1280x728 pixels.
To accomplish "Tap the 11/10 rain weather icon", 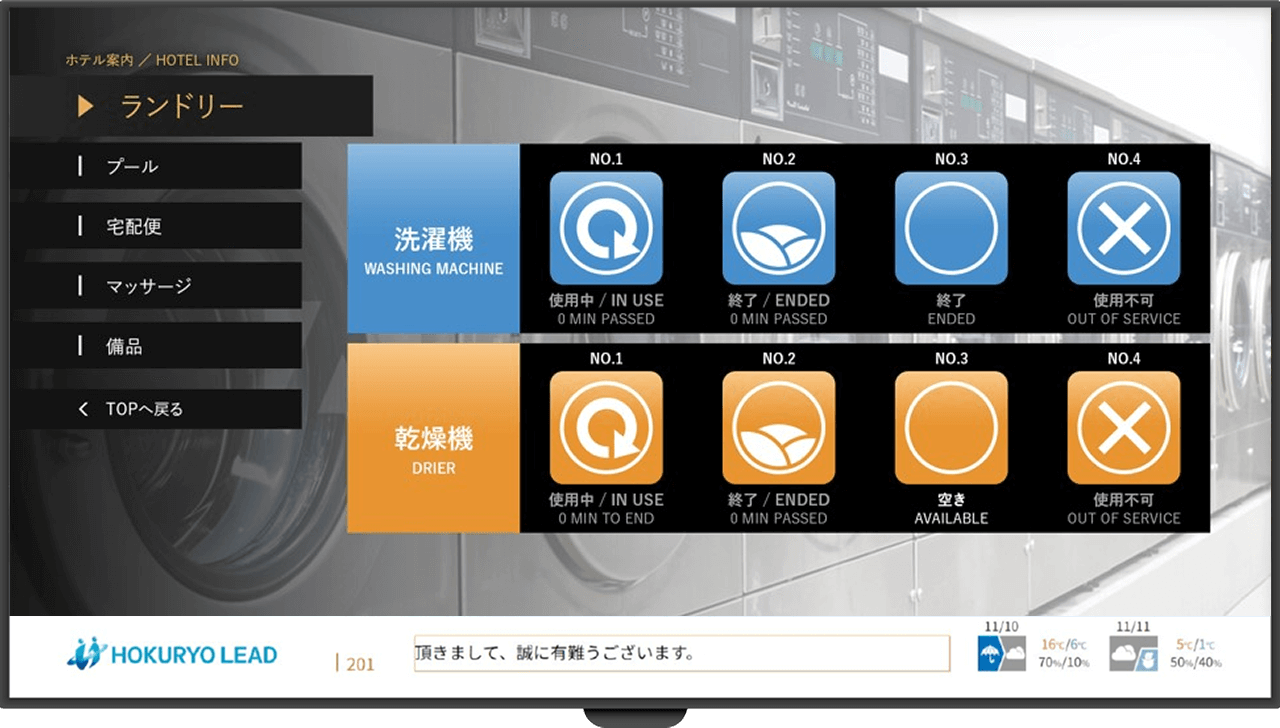I will click(x=1001, y=655).
